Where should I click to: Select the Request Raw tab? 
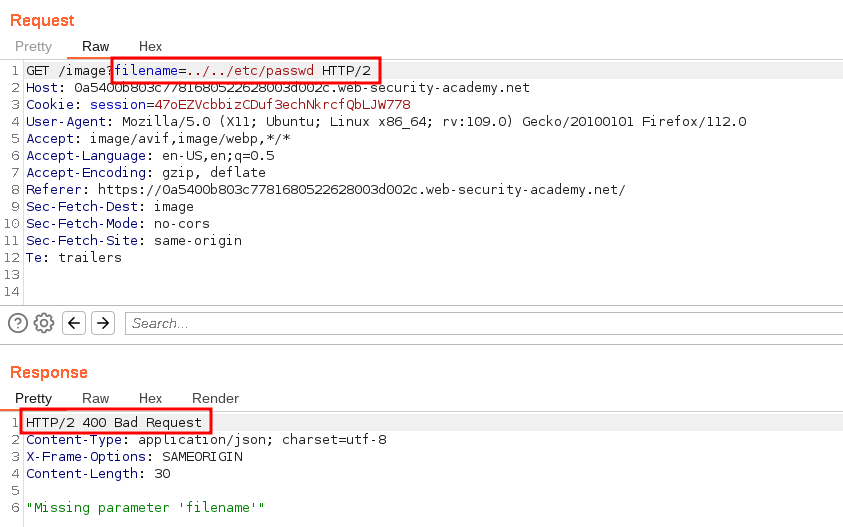[x=95, y=46]
